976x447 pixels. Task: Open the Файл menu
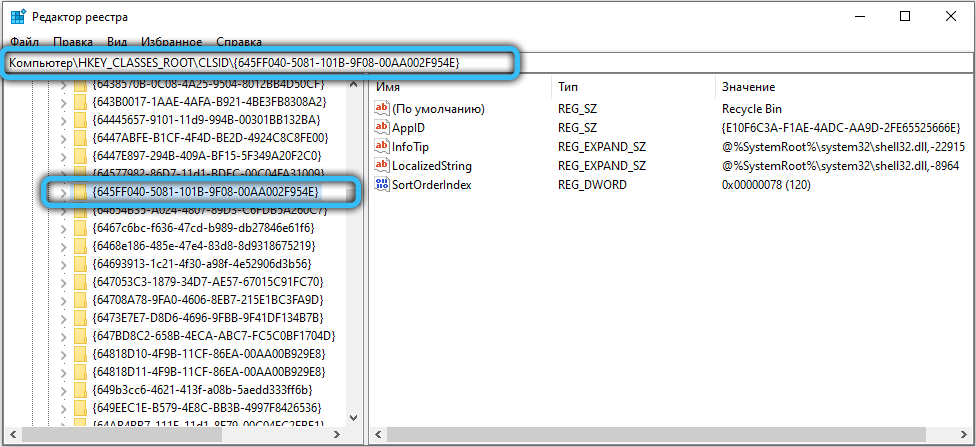coord(25,42)
